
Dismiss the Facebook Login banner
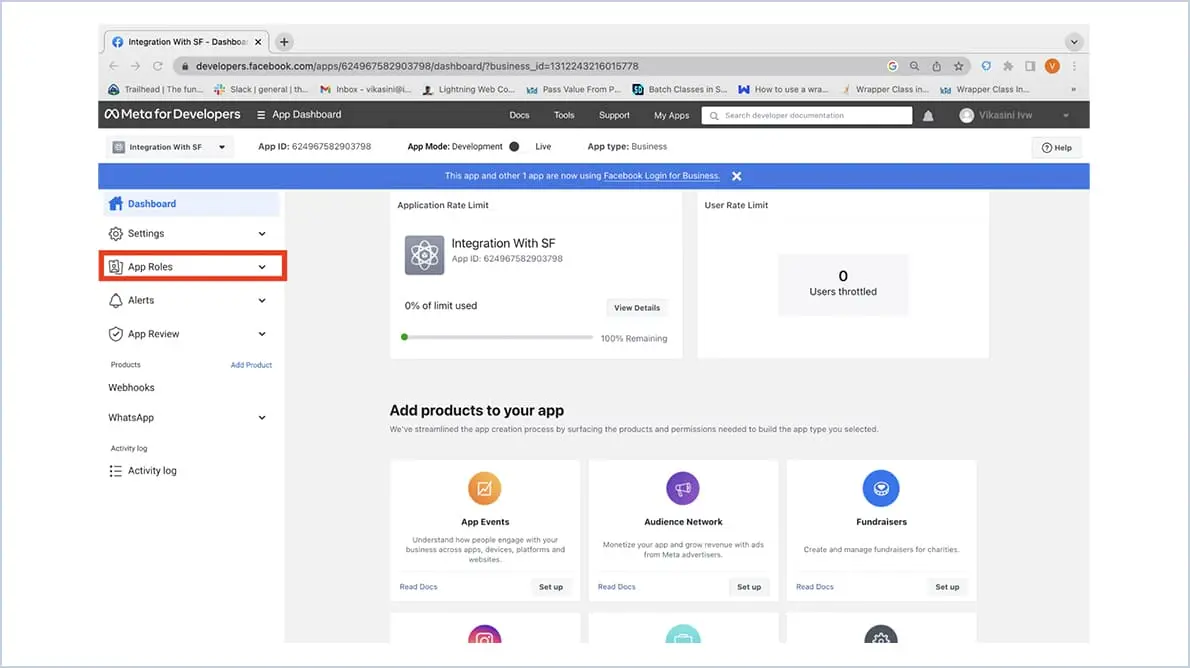tap(736, 176)
